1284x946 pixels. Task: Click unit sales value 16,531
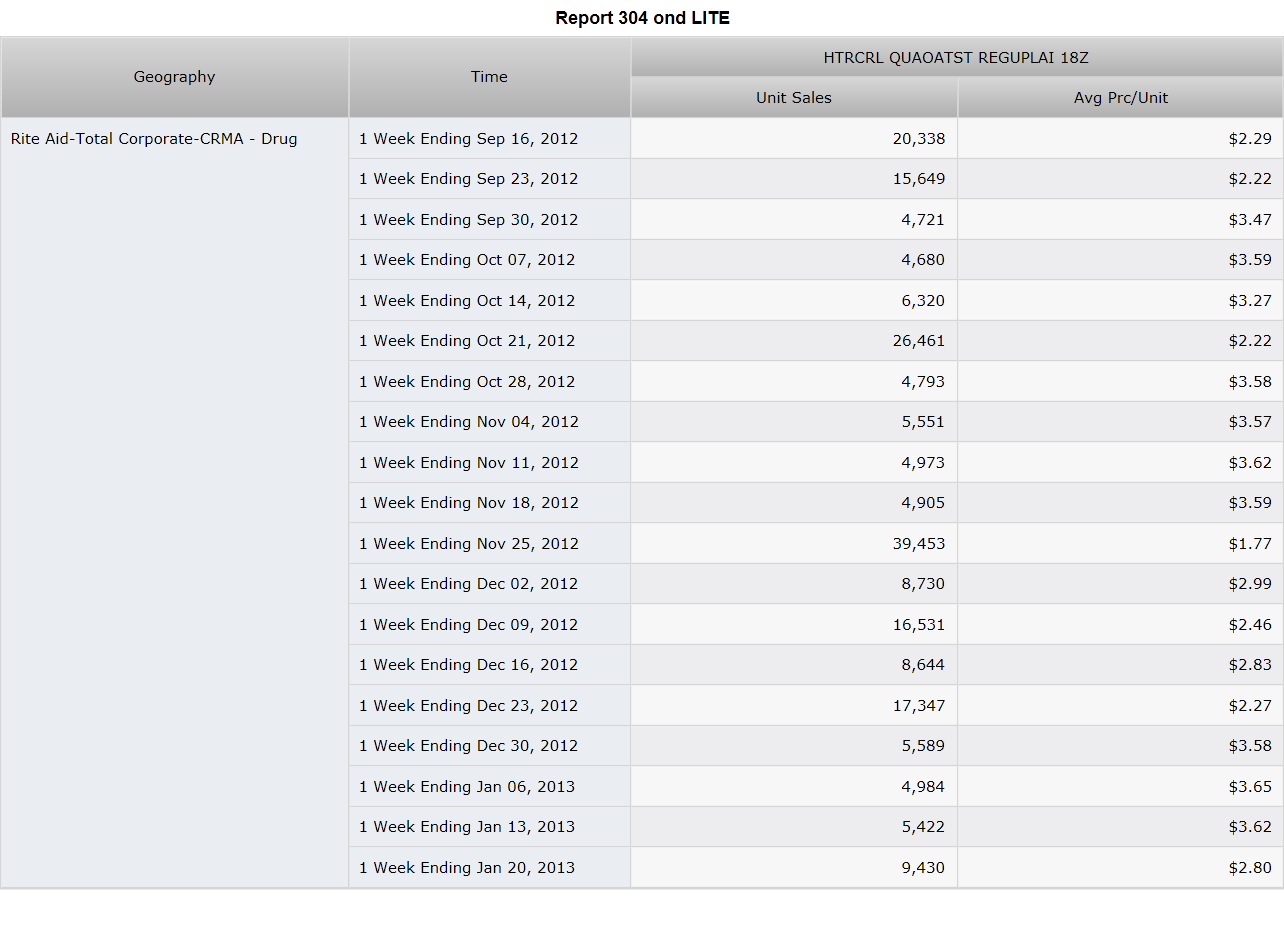(794, 624)
